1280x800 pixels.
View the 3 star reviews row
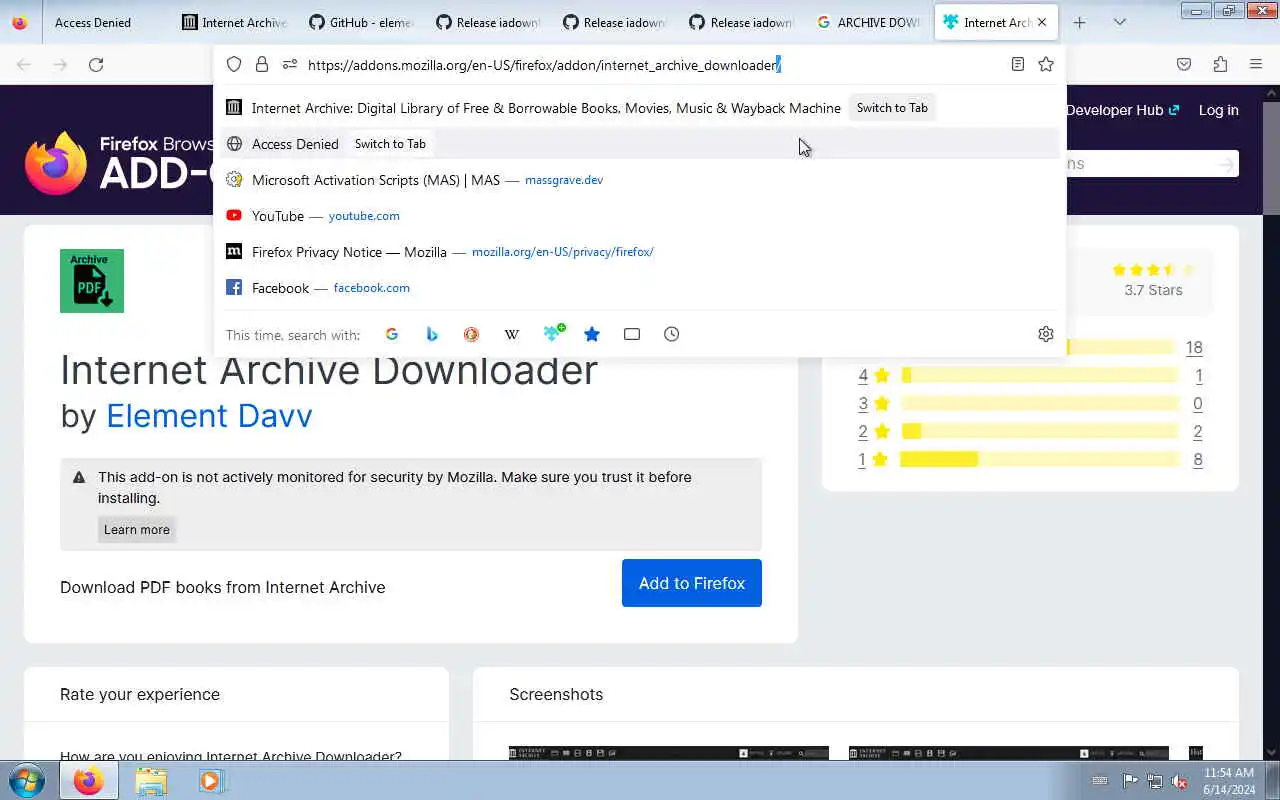coord(1030,404)
